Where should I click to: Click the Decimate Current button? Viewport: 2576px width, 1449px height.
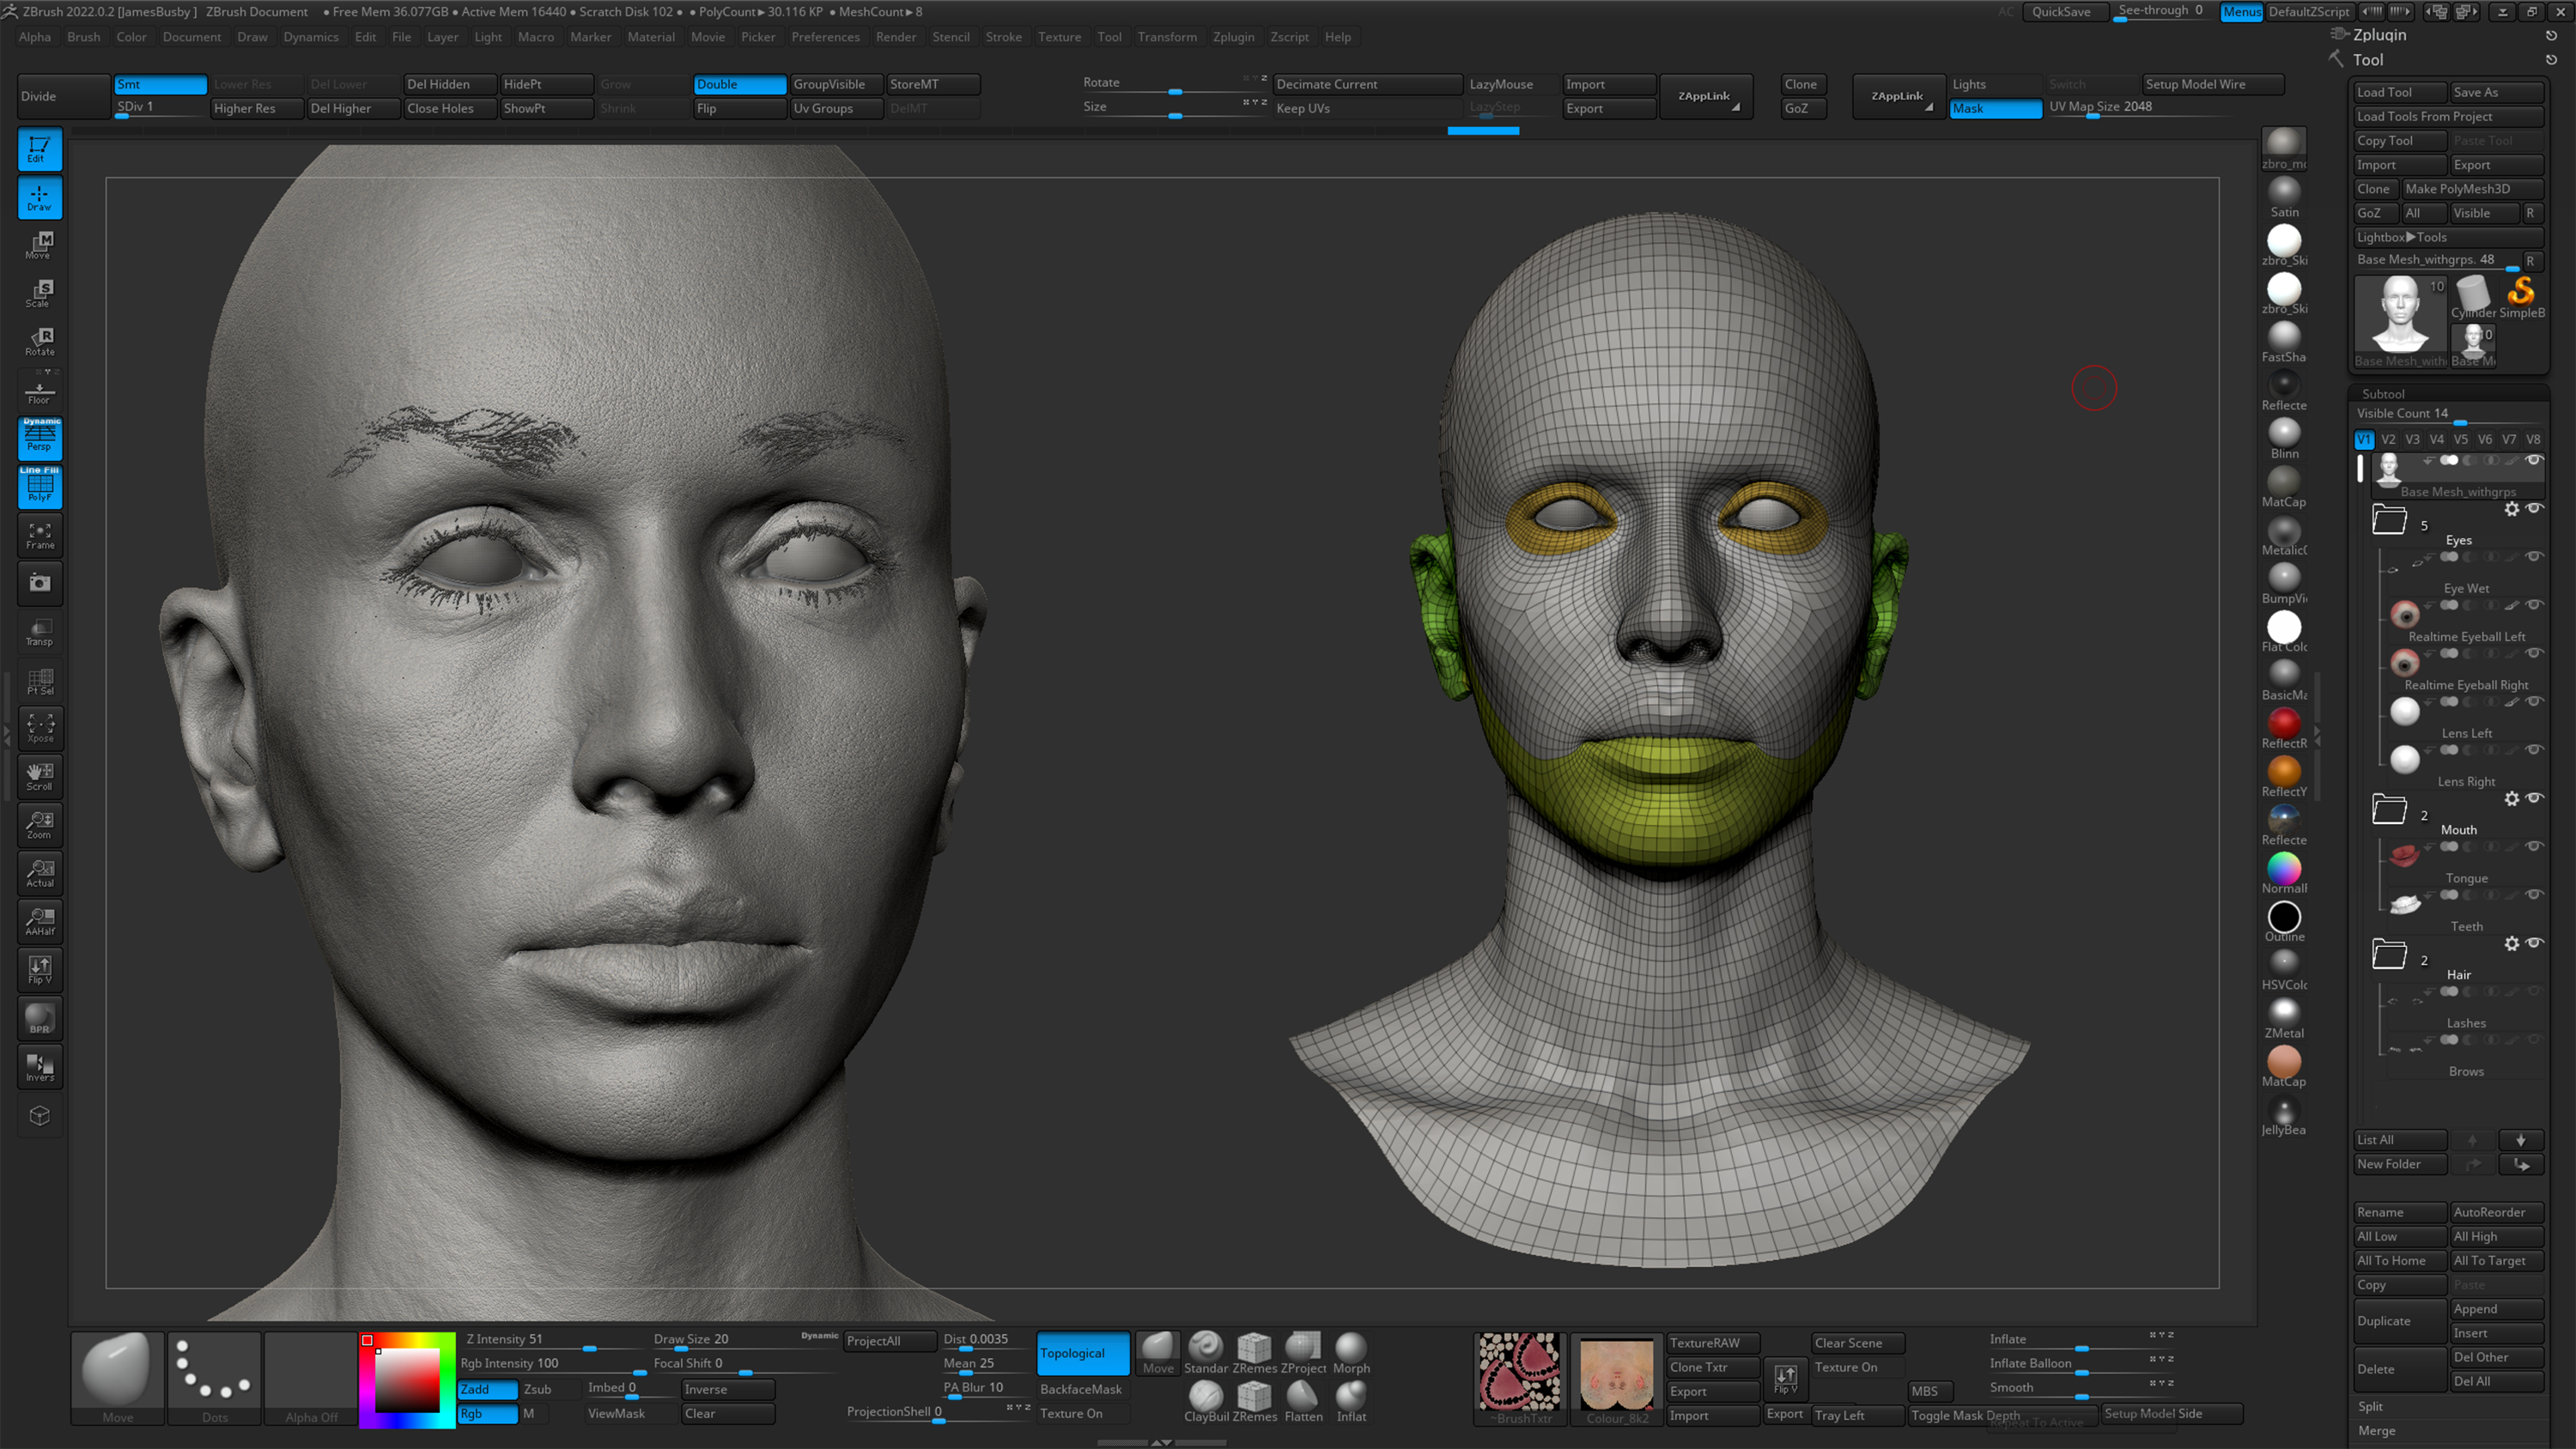[1366, 84]
